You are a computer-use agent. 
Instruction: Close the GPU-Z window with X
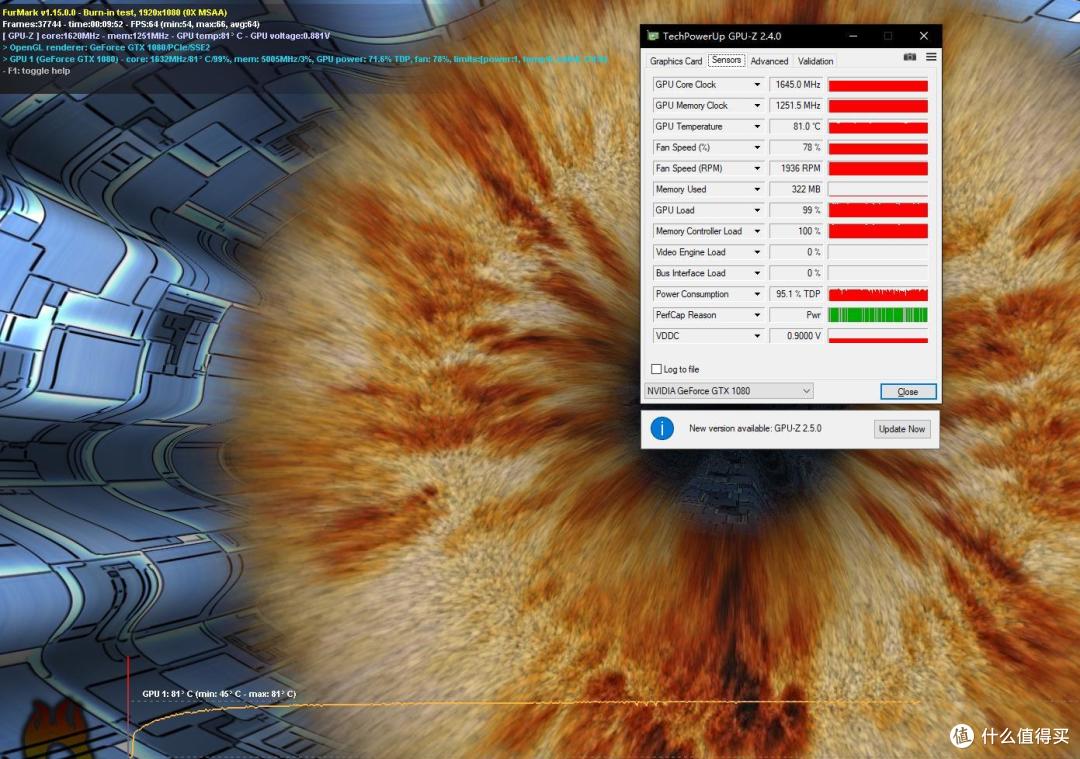pos(924,36)
